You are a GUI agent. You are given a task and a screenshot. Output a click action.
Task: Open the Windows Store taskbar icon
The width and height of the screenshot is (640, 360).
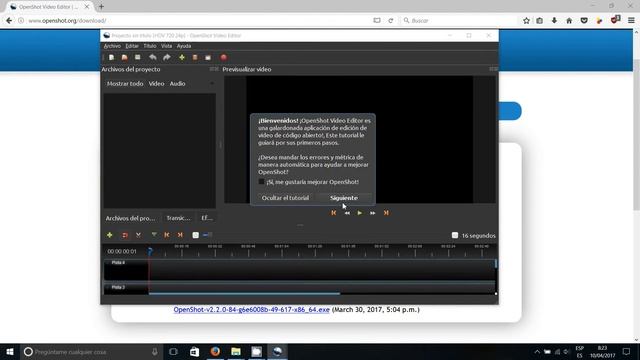tap(194, 351)
